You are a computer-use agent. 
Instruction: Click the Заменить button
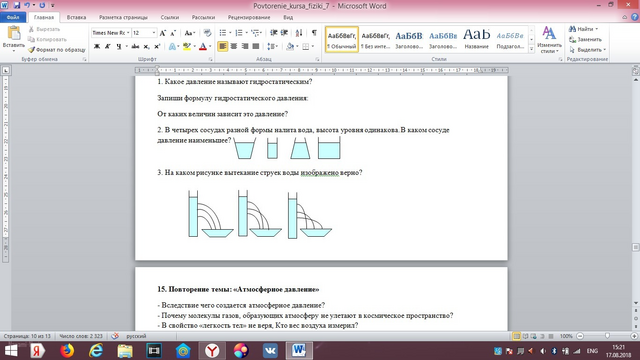(585, 40)
